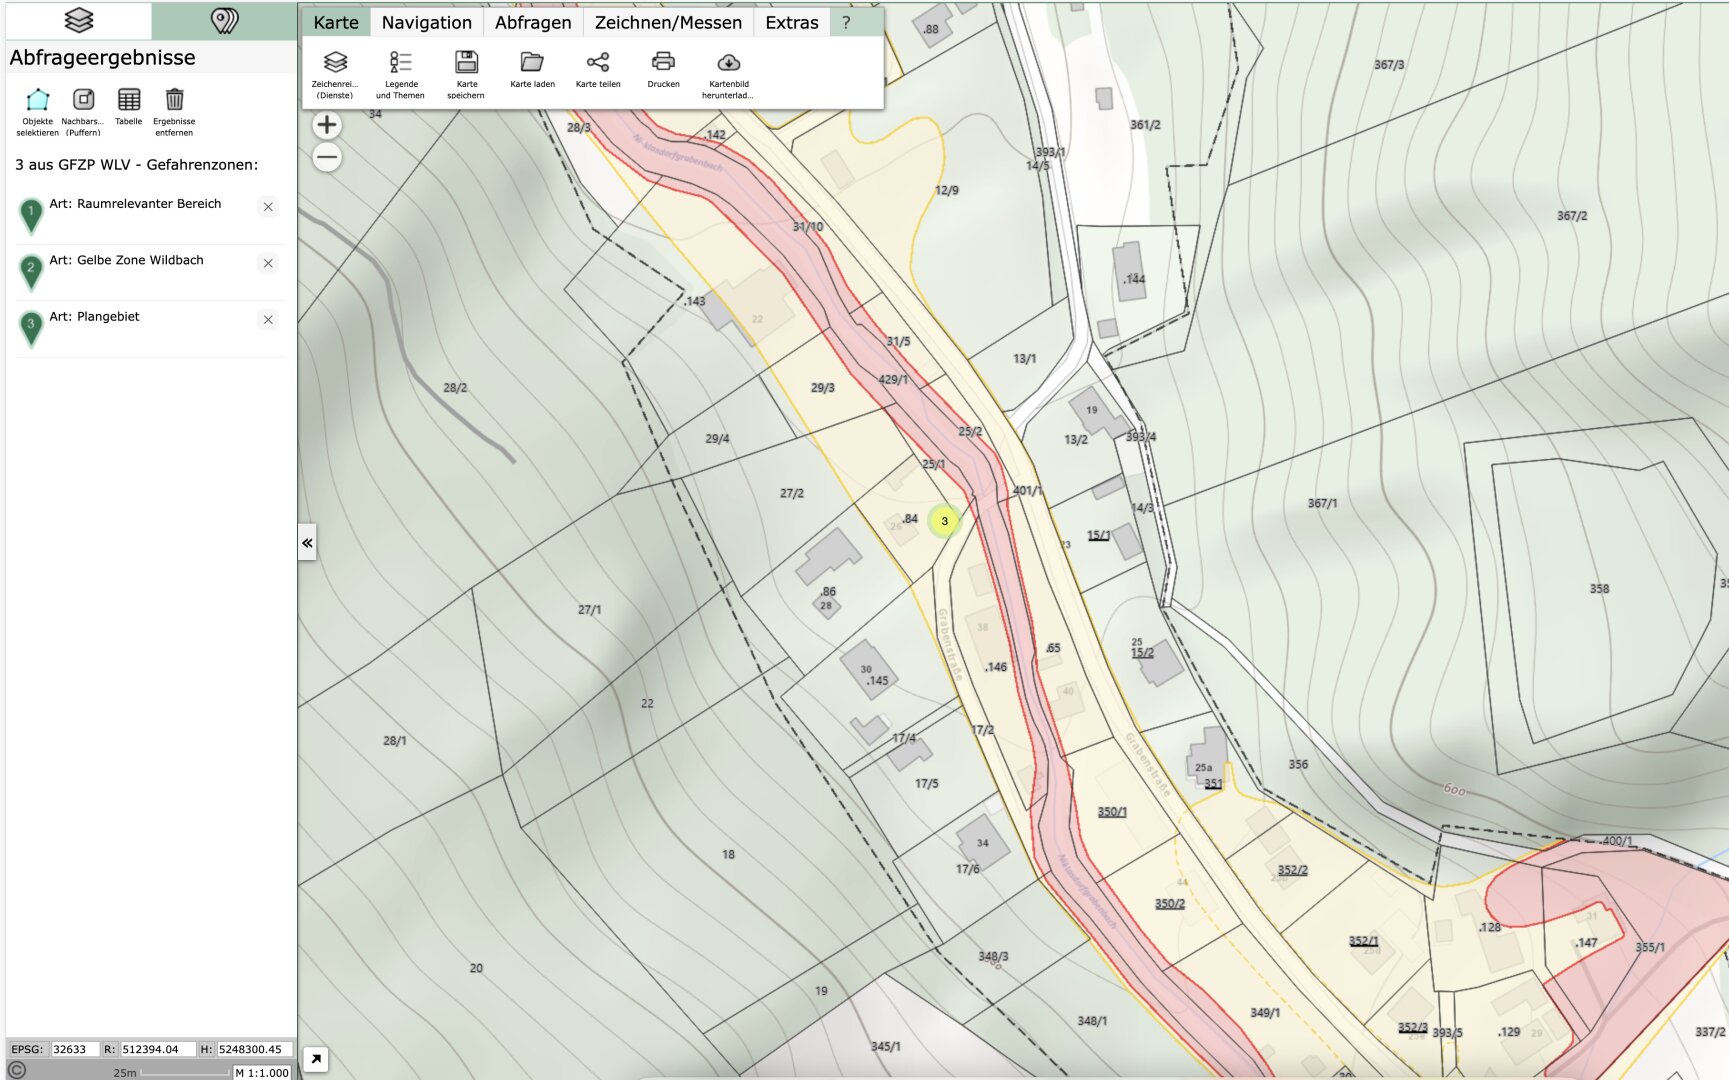
Task: Switch to the Zeichnen/Messen tab
Action: pyautogui.click(x=668, y=22)
